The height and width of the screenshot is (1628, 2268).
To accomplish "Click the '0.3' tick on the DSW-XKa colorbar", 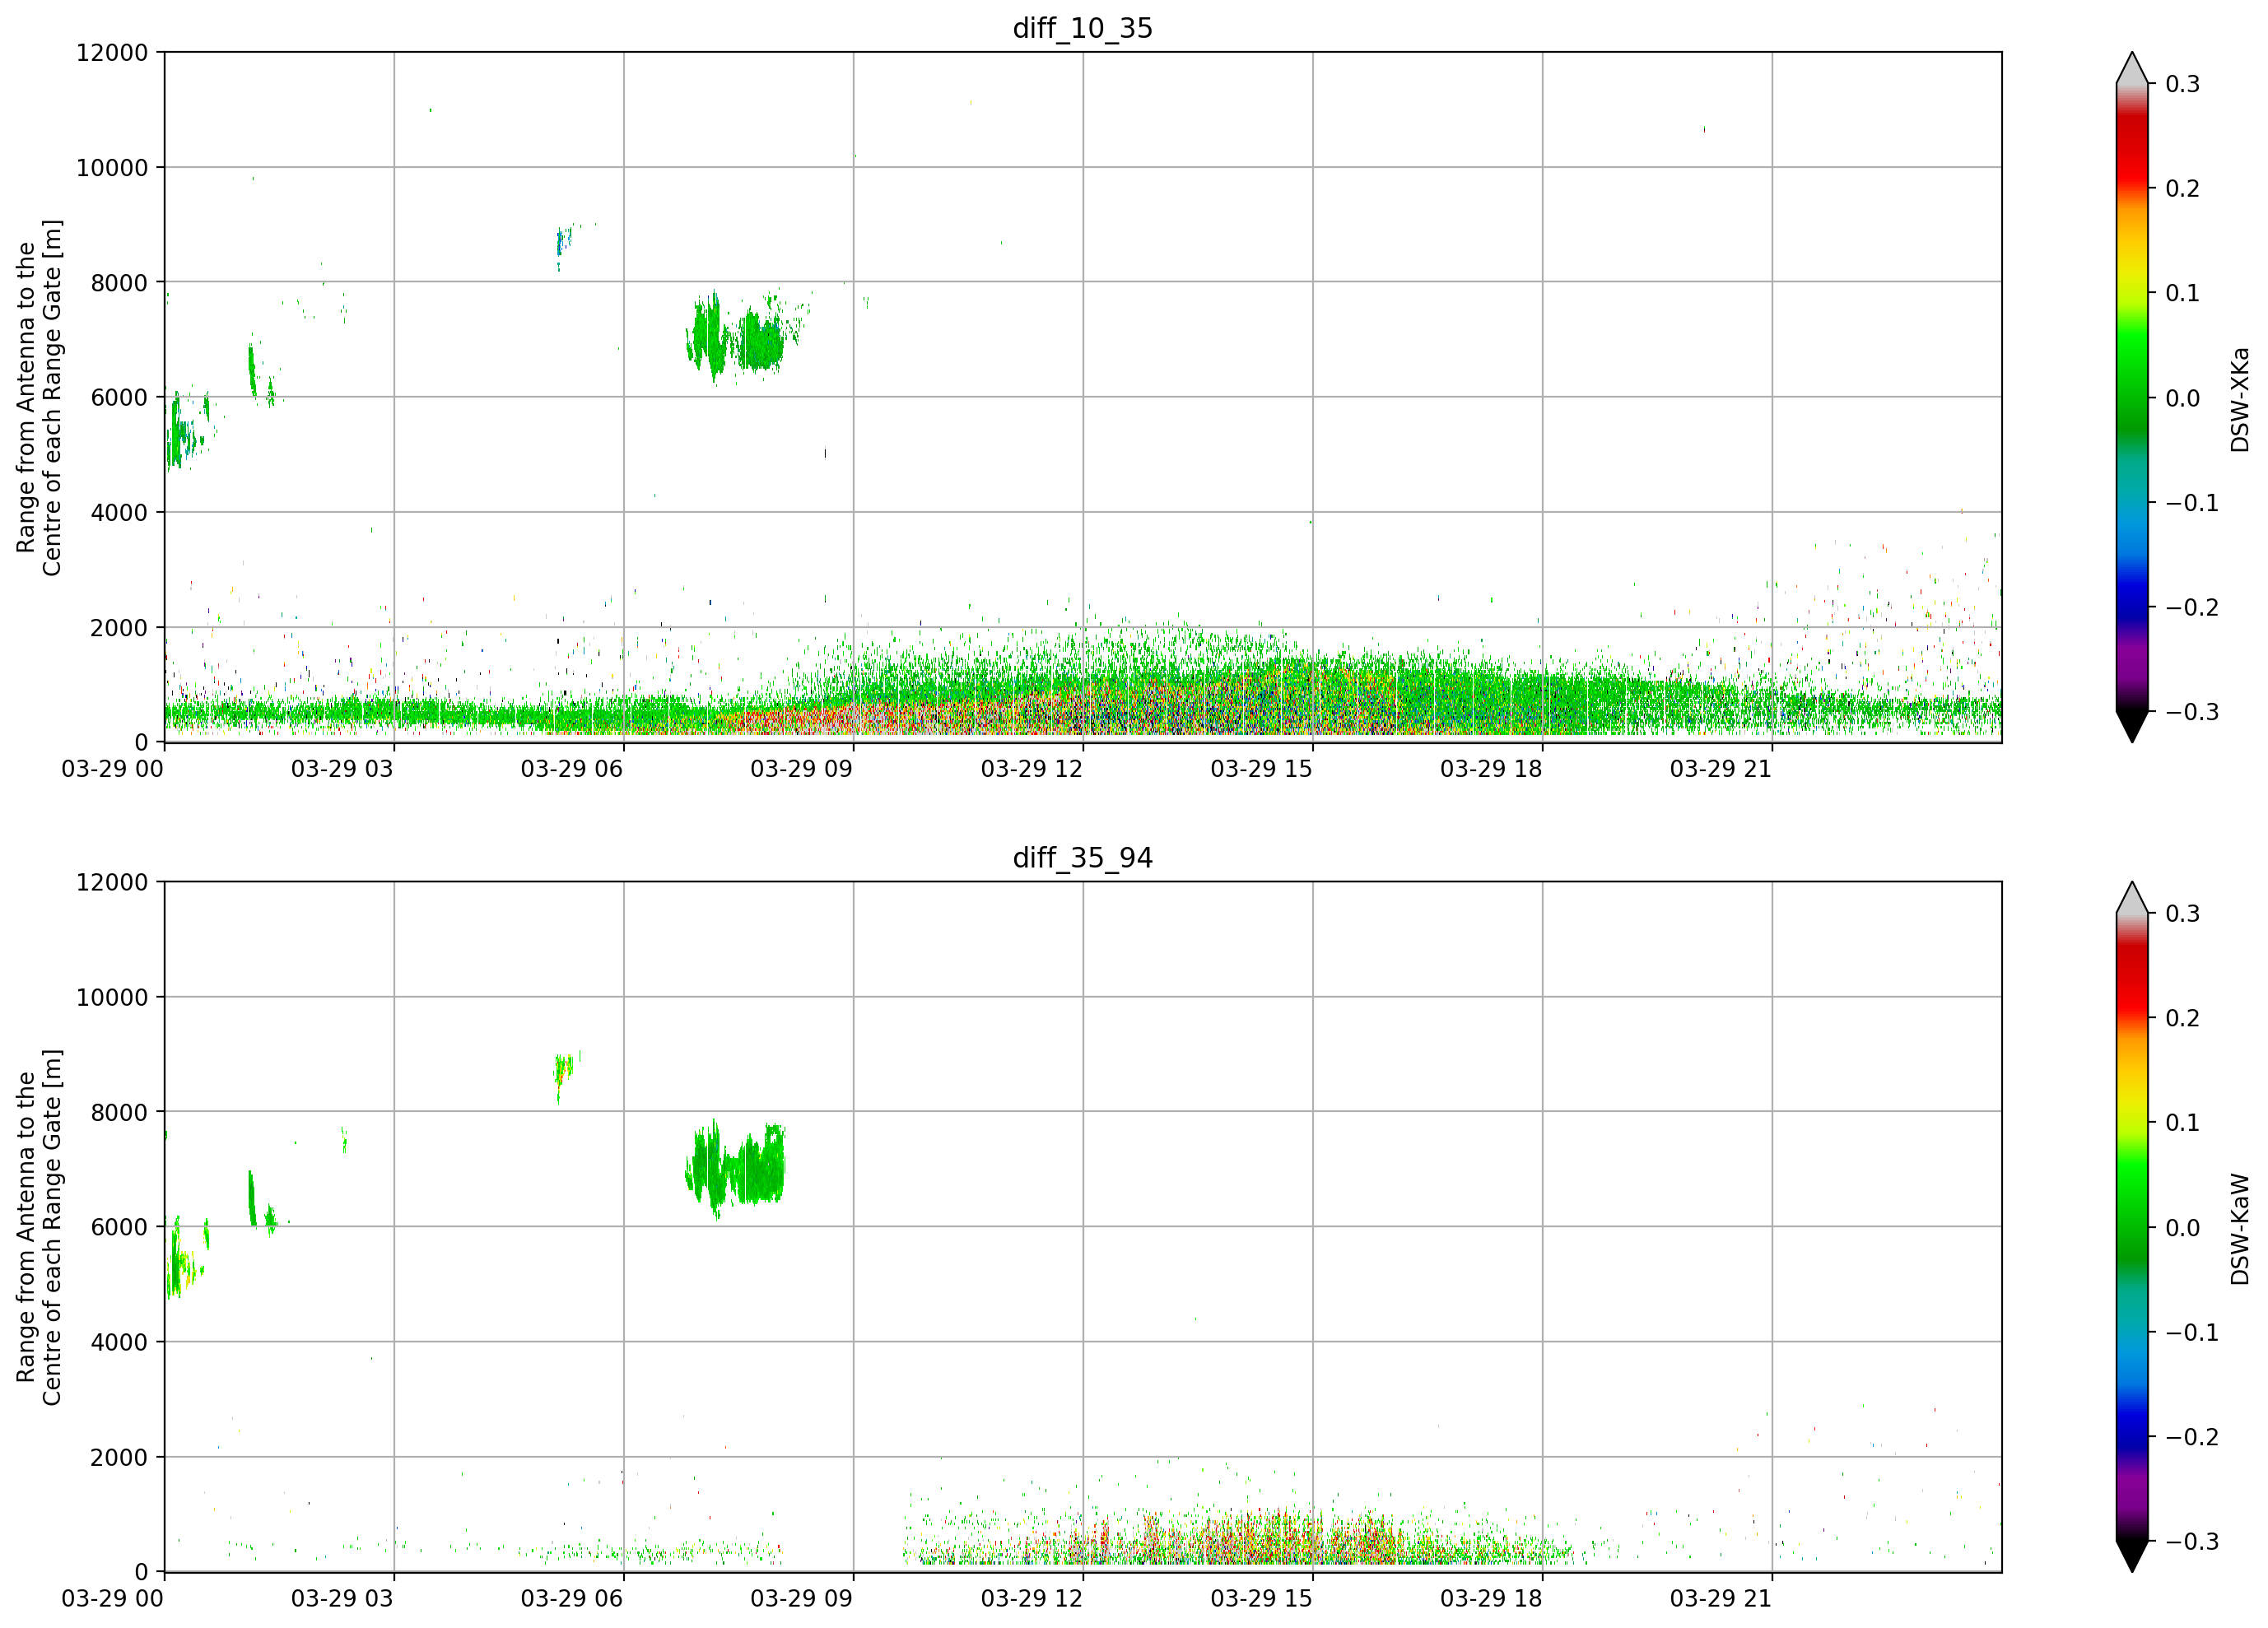I will (2183, 84).
